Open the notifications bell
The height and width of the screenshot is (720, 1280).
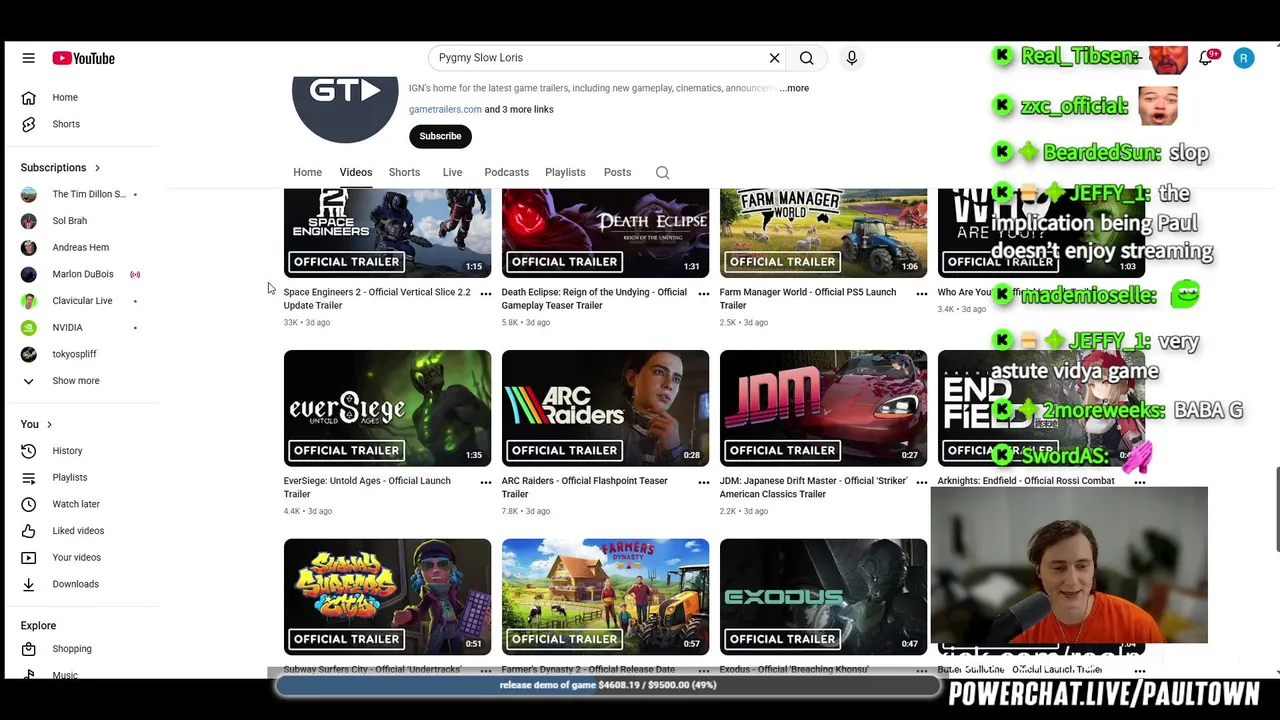[x=1206, y=58]
